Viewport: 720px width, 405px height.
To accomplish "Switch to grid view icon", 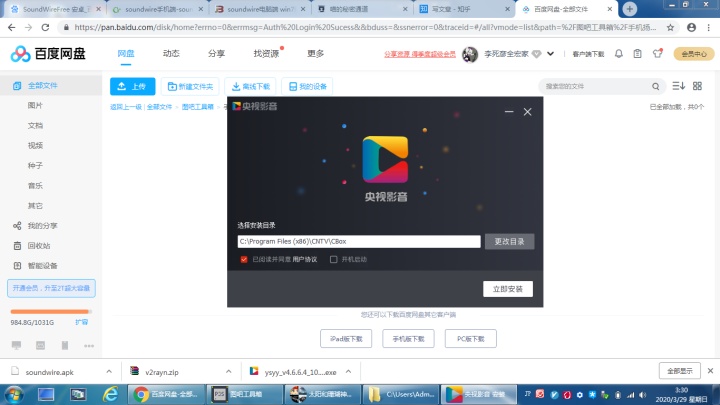I will pos(698,86).
